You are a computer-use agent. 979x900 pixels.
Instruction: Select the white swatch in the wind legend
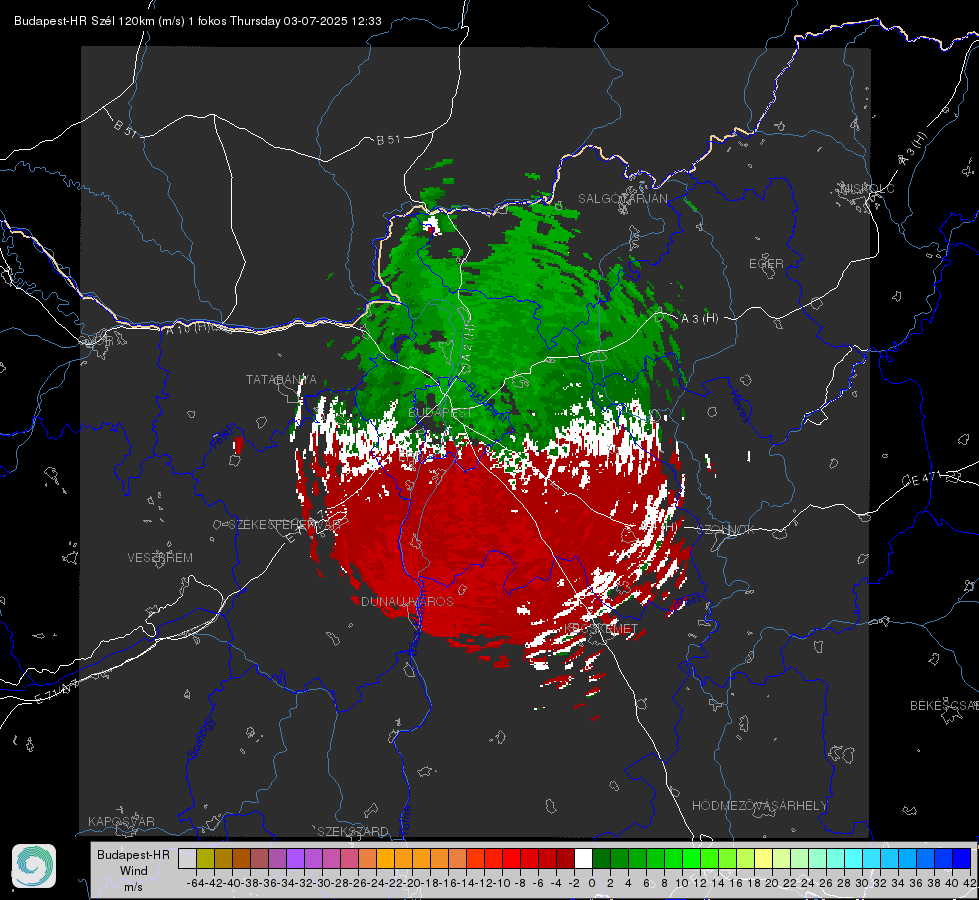point(583,858)
